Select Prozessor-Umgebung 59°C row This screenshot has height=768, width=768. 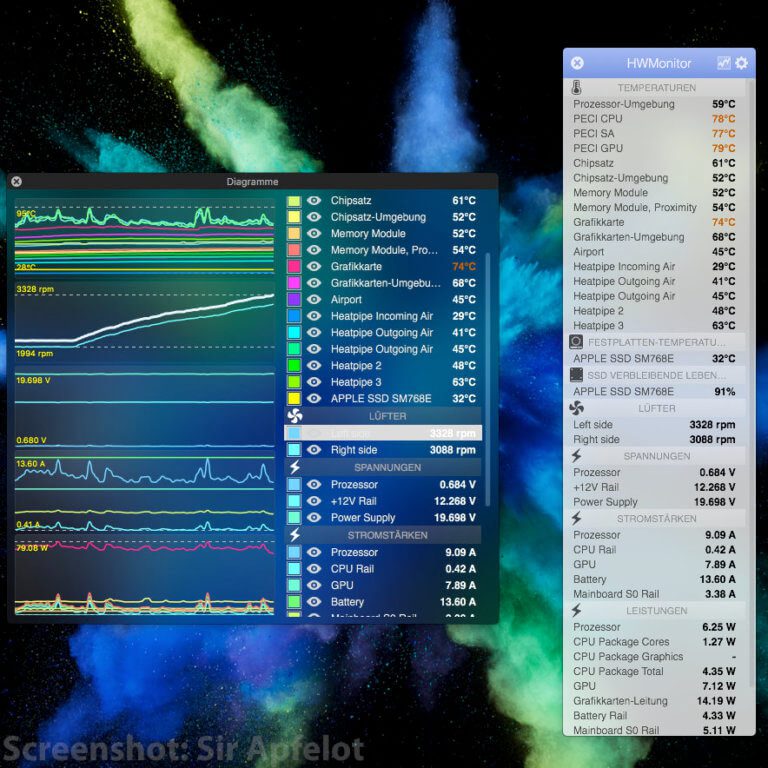click(654, 104)
